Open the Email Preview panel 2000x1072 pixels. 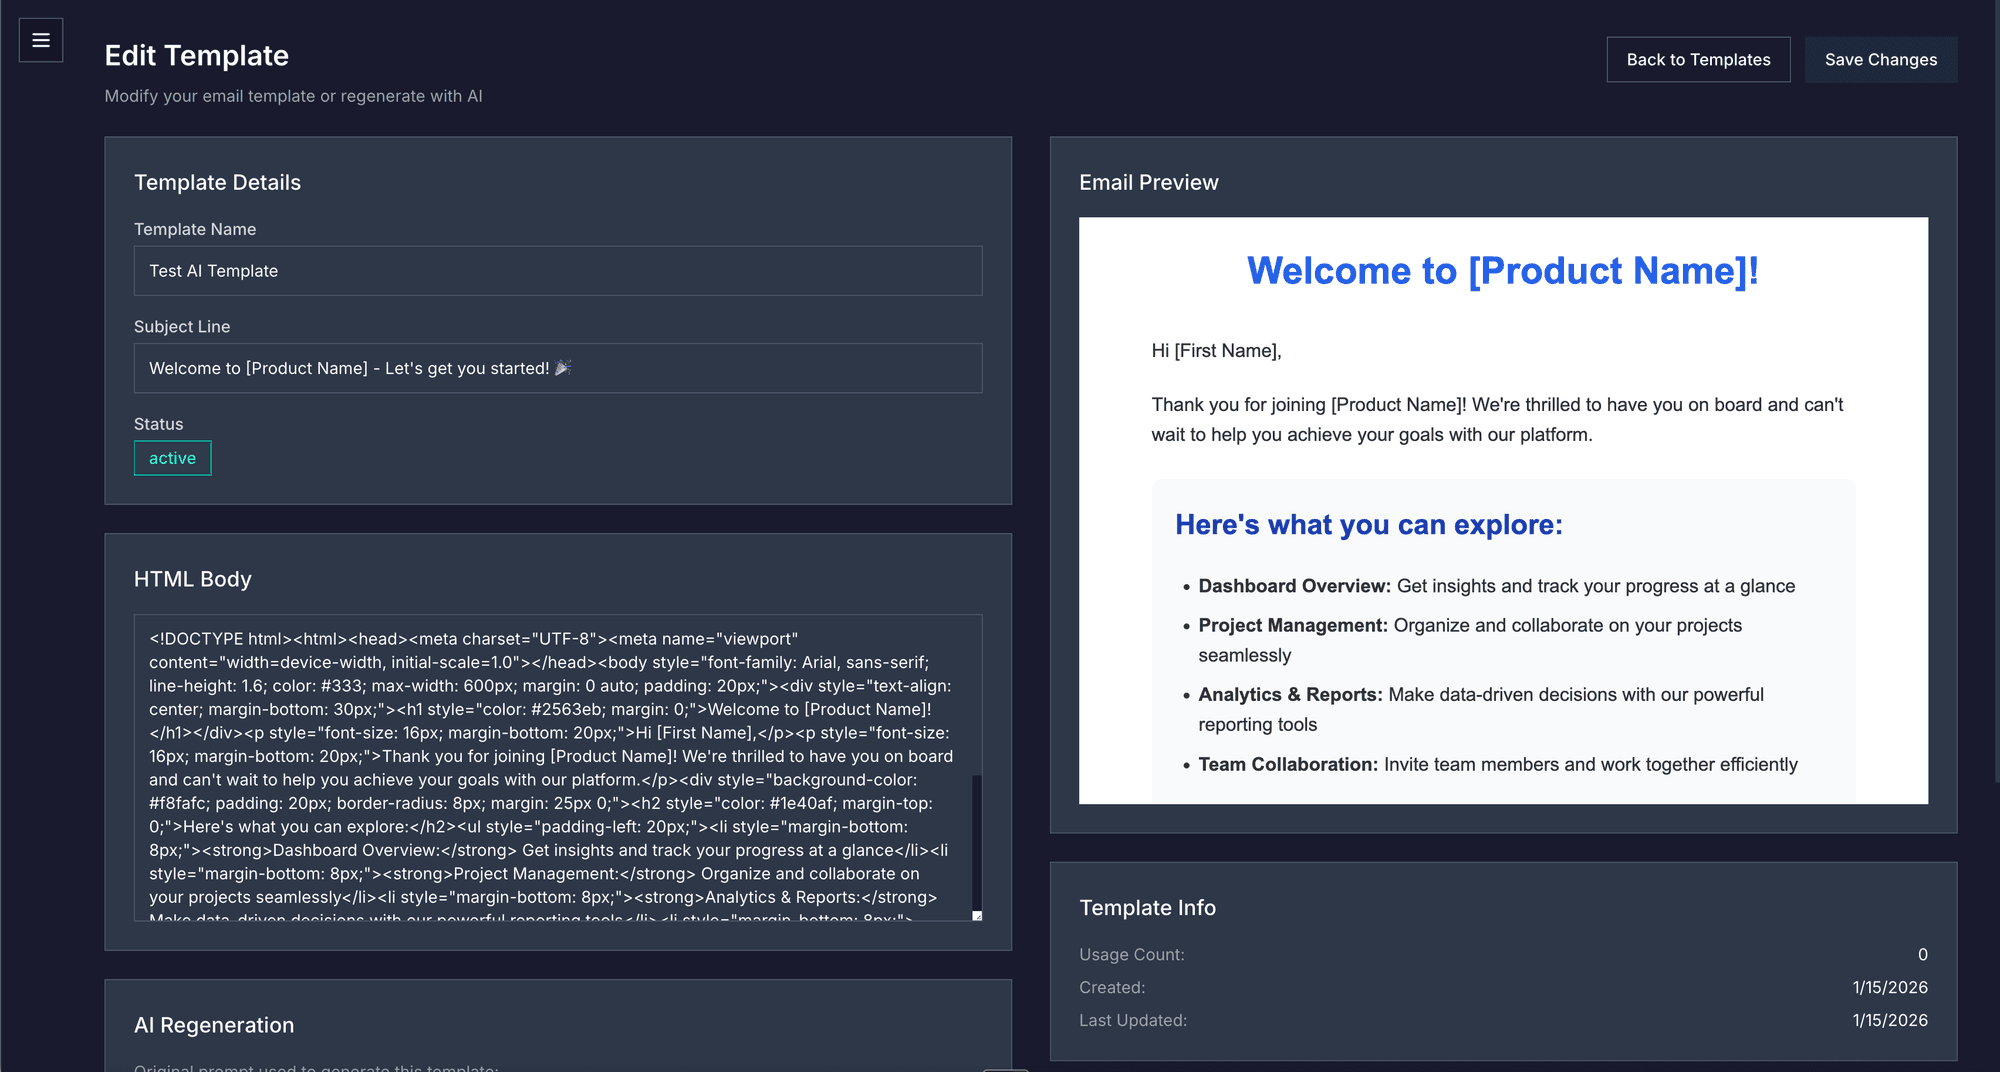pyautogui.click(x=1148, y=182)
